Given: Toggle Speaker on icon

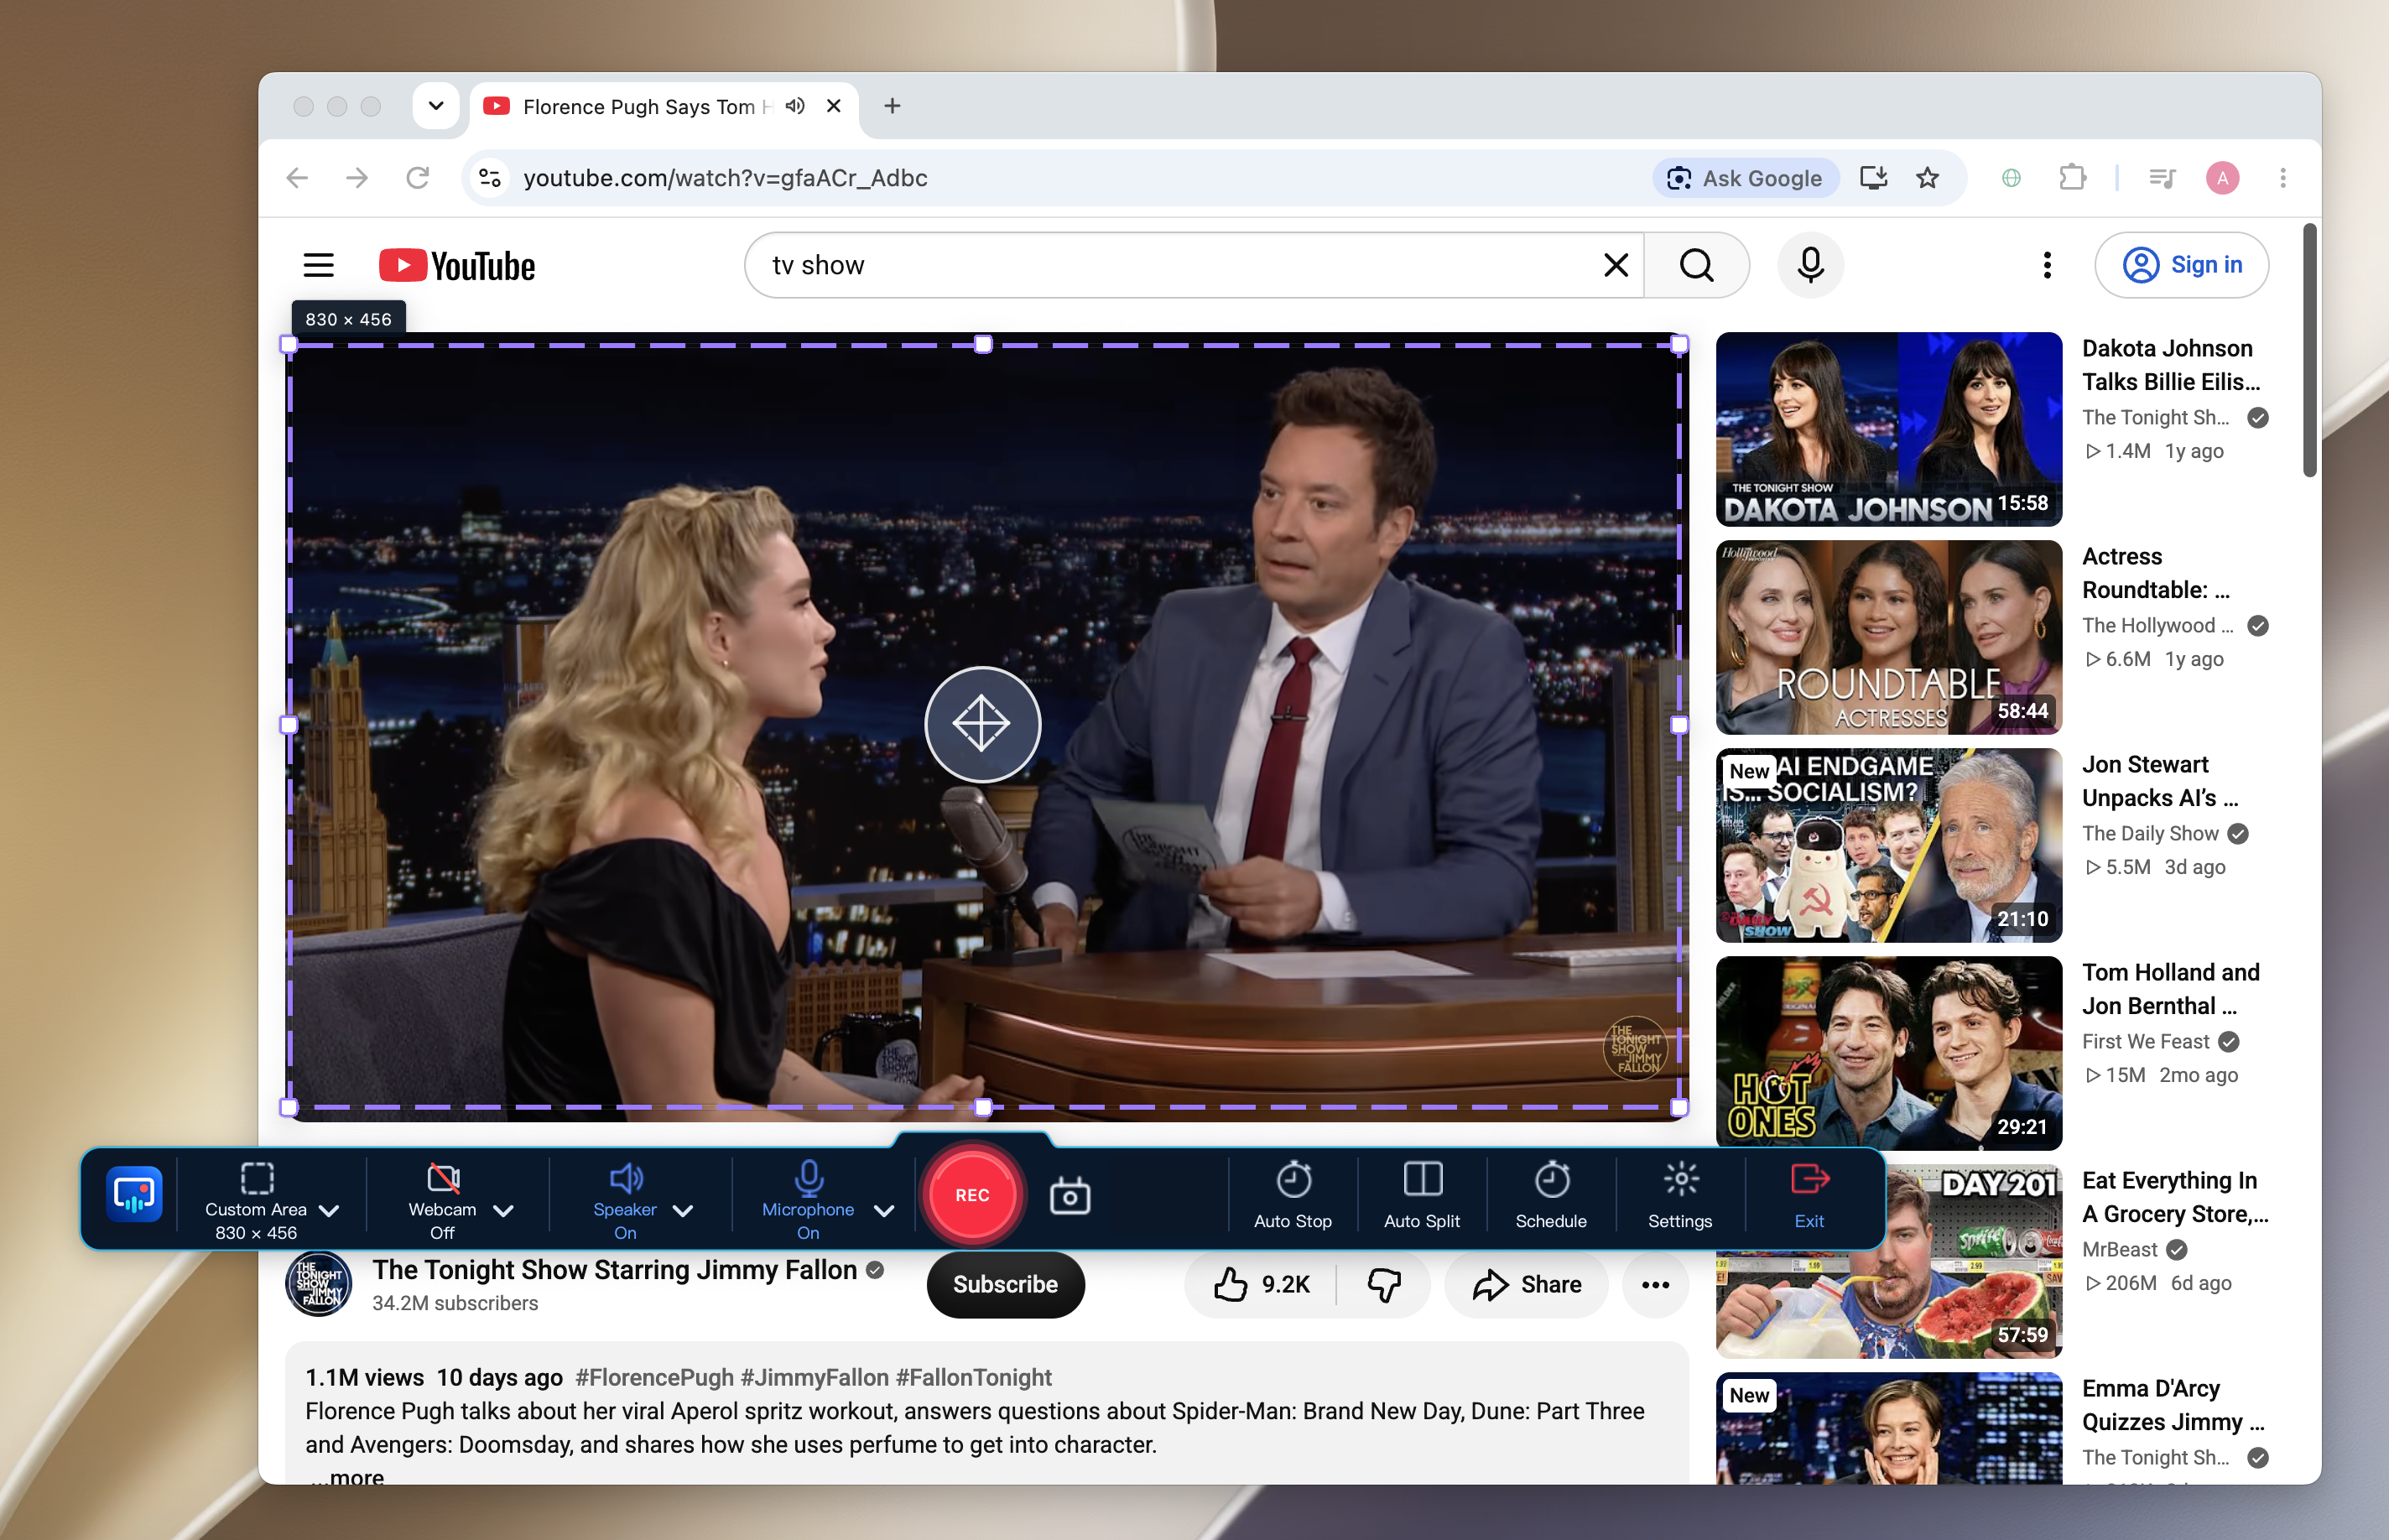Looking at the screenshot, I should pyautogui.click(x=625, y=1178).
